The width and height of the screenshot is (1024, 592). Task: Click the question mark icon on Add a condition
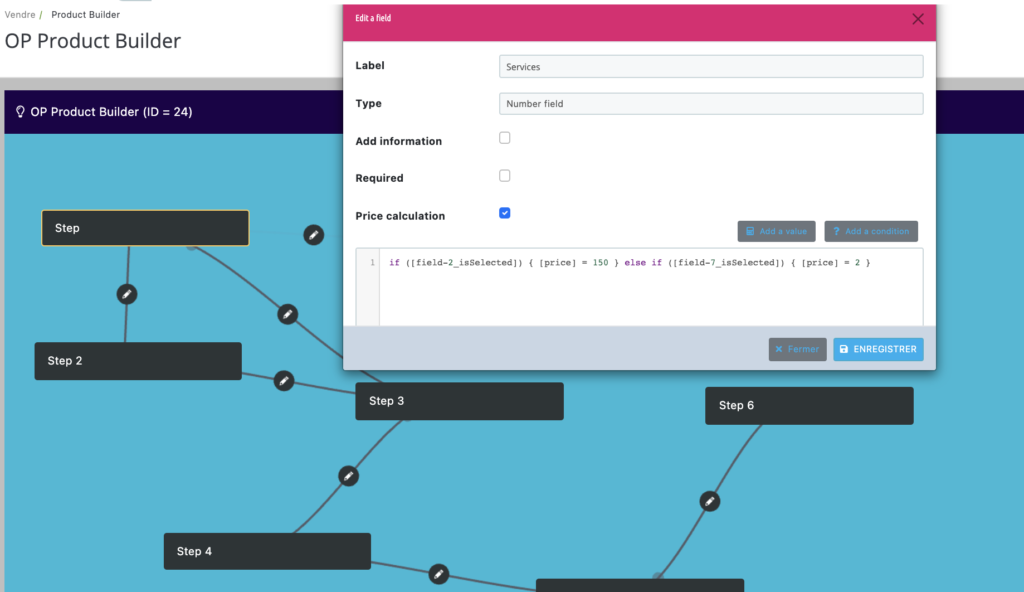point(836,231)
